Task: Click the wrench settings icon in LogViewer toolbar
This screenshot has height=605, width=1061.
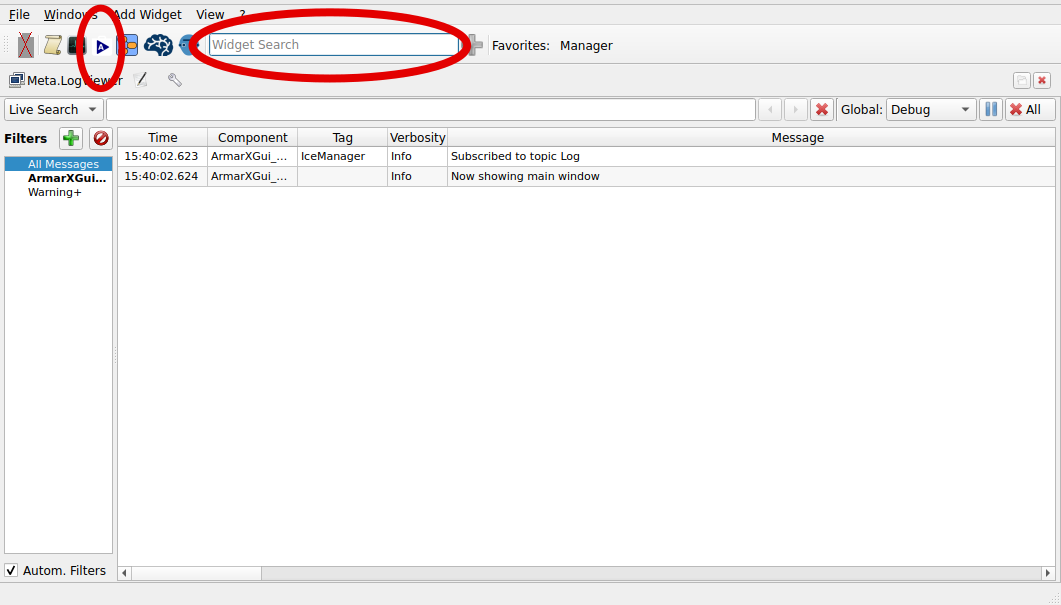Action: [x=175, y=79]
